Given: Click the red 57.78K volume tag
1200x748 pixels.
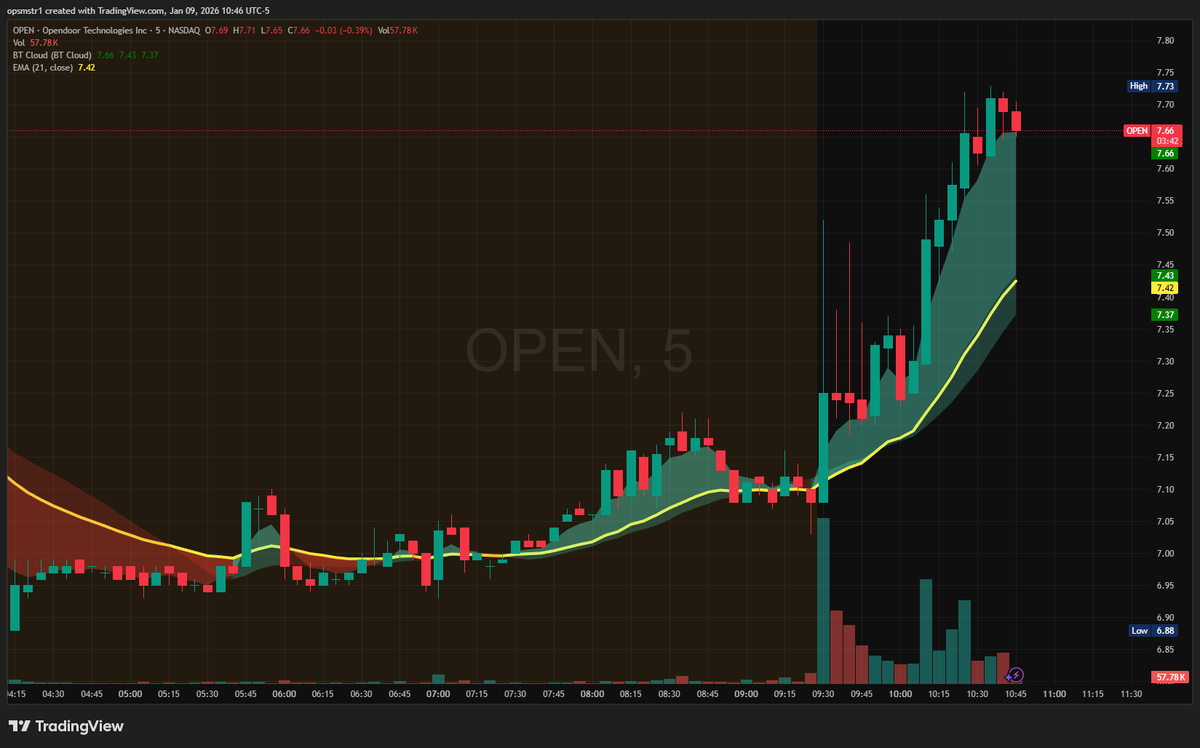Looking at the screenshot, I should pyautogui.click(x=1169, y=677).
